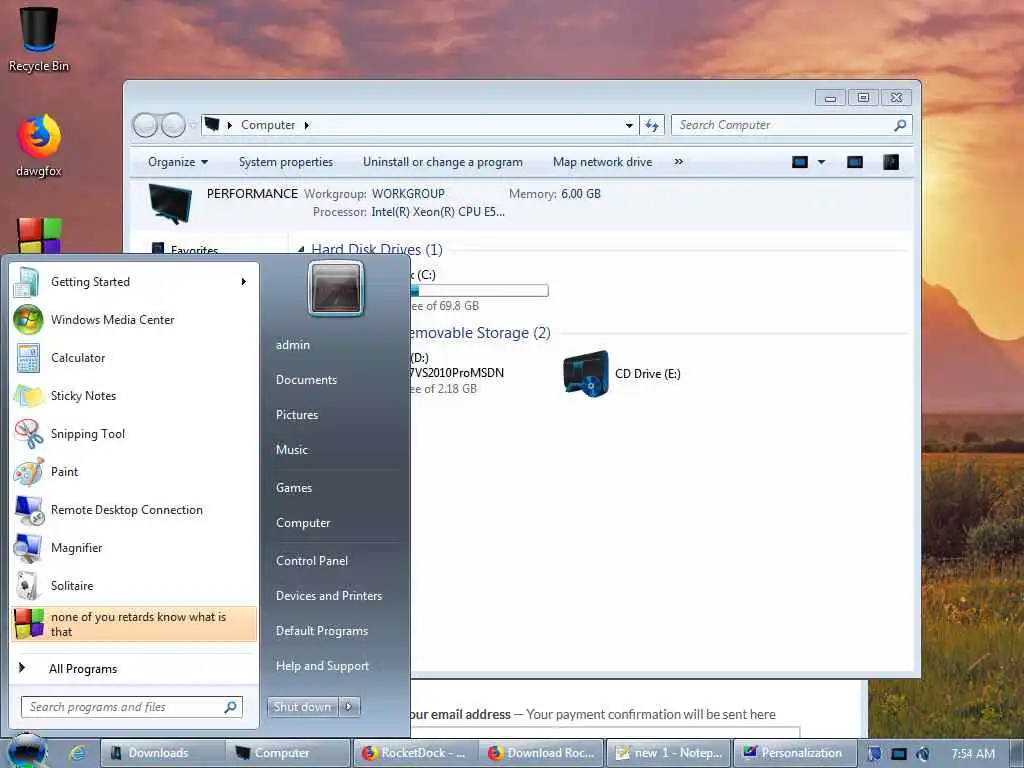Viewport: 1024px width, 768px height.
Task: Open the Calculator icon
Action: [x=28, y=358]
